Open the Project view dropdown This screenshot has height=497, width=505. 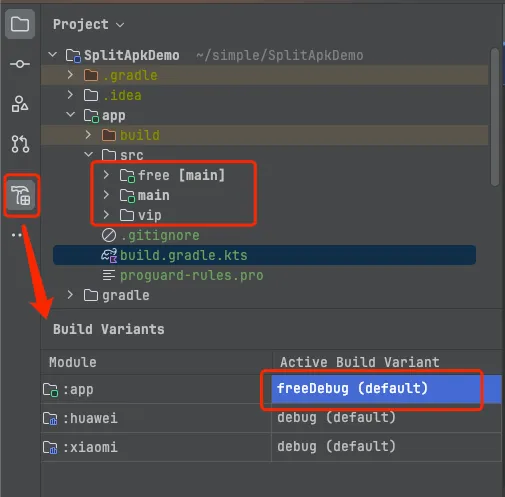pyautogui.click(x=89, y=25)
